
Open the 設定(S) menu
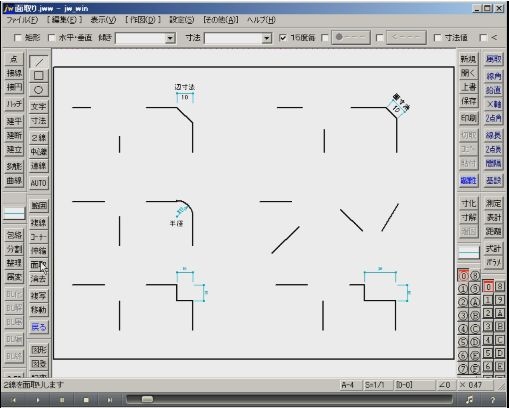182,20
